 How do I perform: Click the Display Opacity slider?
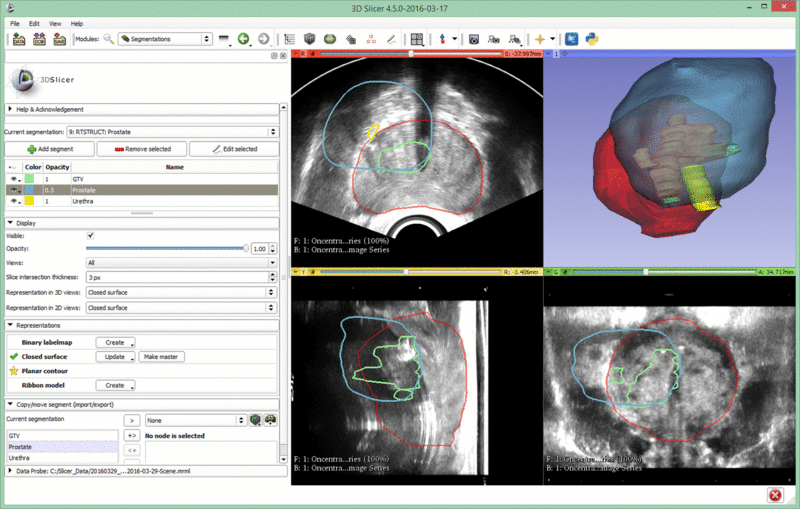(x=167, y=248)
